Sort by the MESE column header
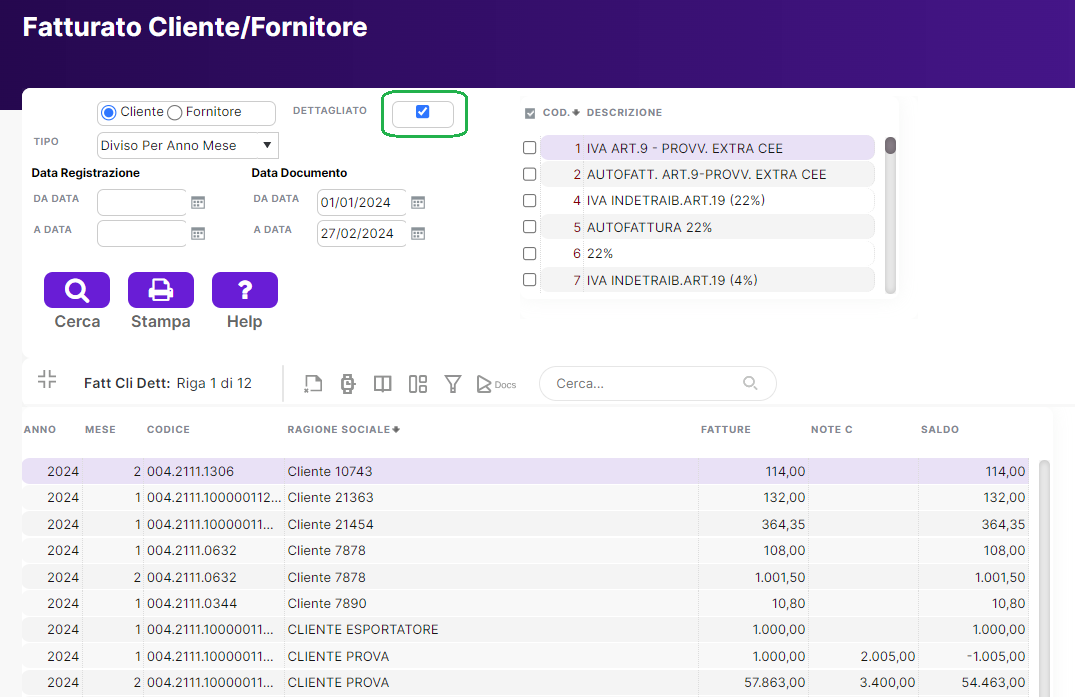 pos(100,430)
